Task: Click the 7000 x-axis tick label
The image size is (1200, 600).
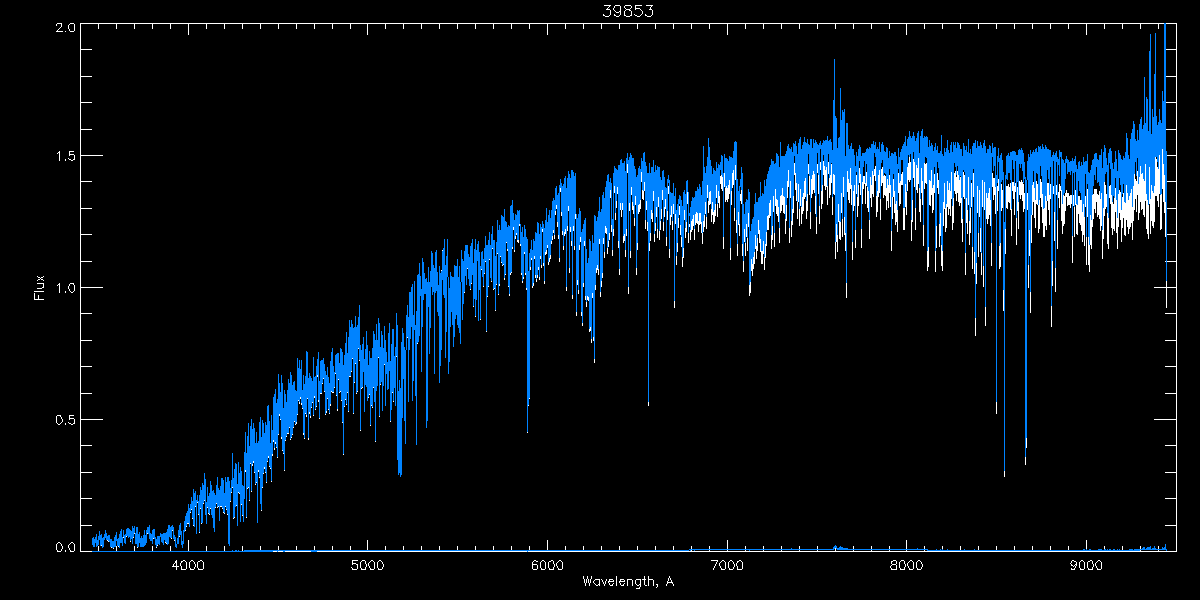Action: click(727, 565)
